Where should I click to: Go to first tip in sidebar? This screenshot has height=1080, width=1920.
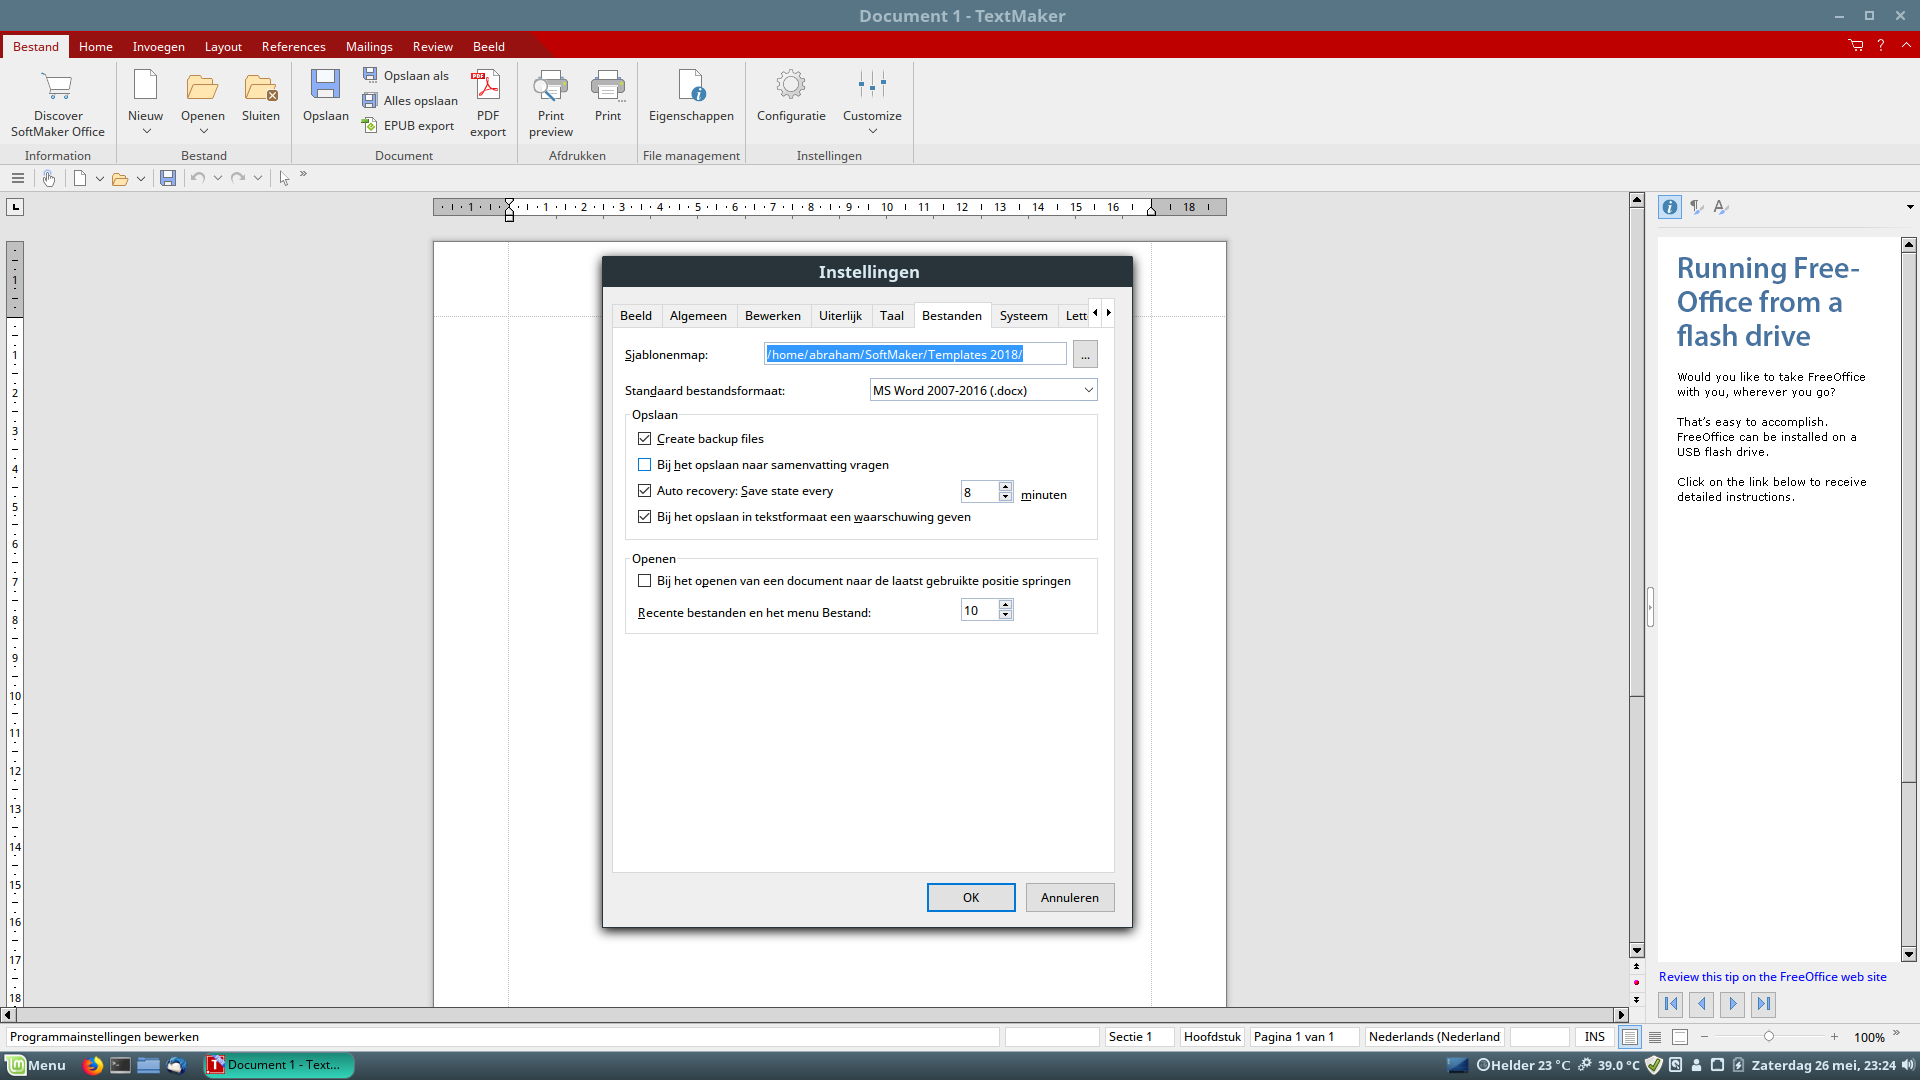[1671, 1004]
